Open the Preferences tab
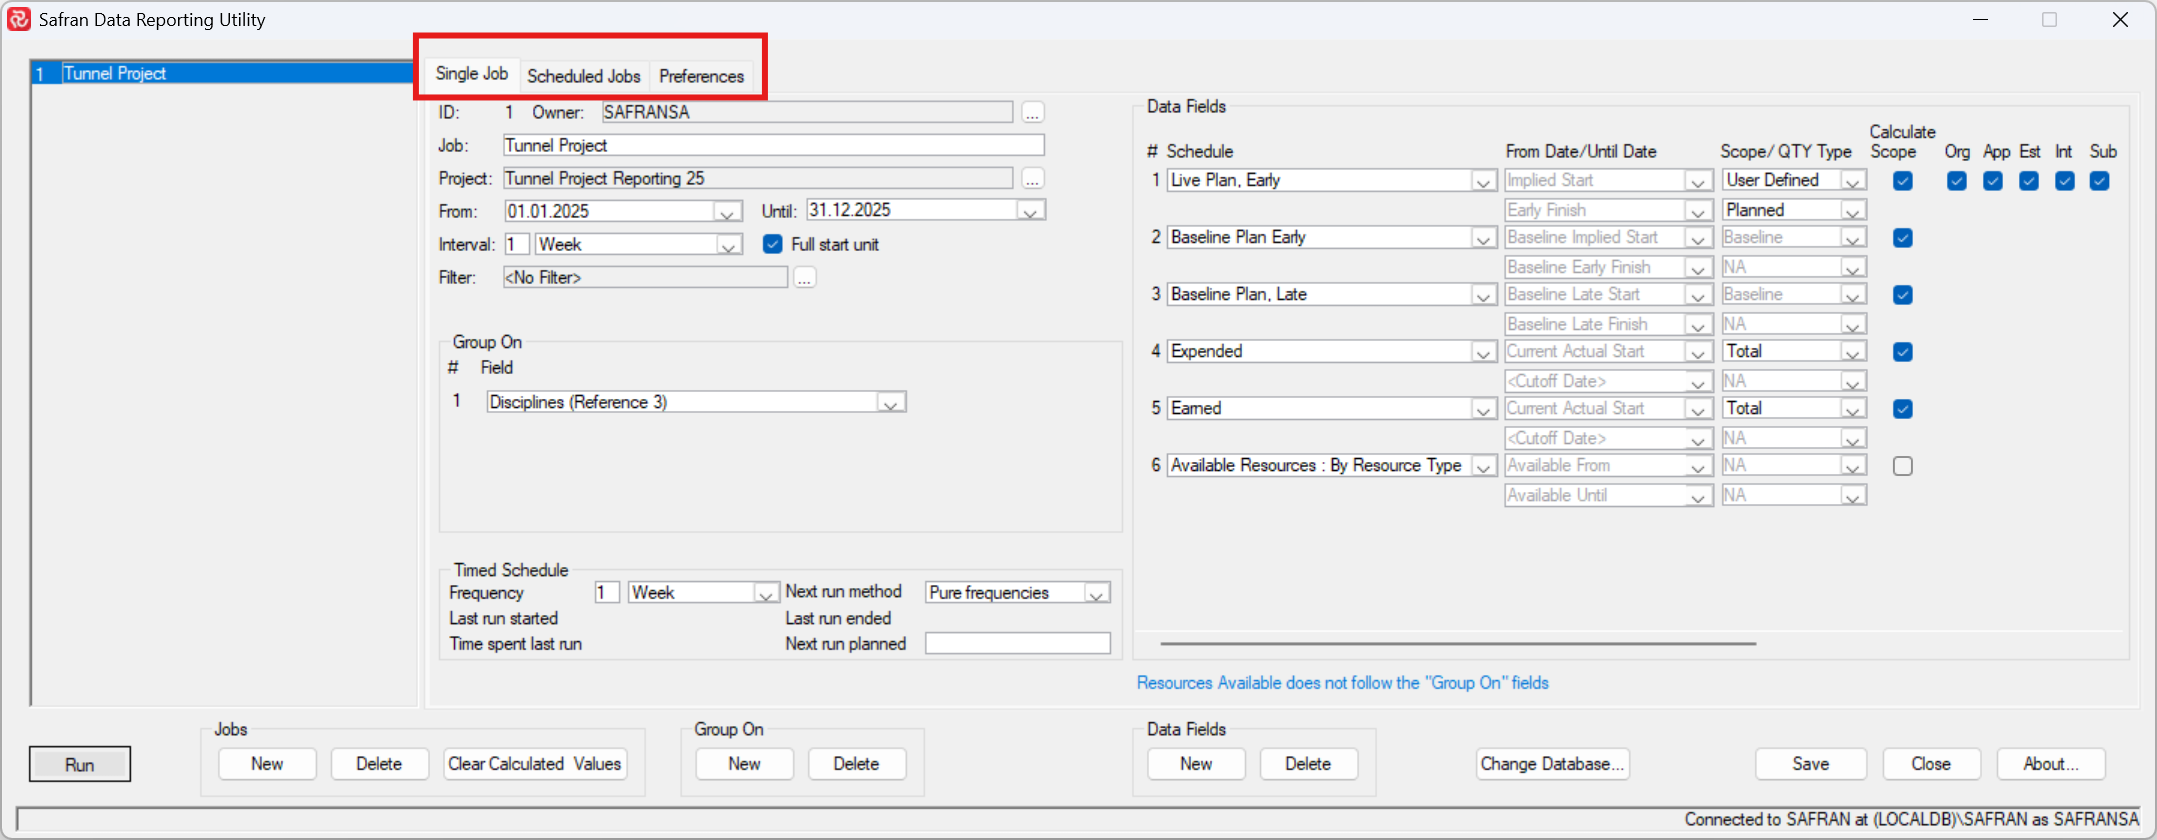Image resolution: width=2157 pixels, height=840 pixels. [x=702, y=76]
